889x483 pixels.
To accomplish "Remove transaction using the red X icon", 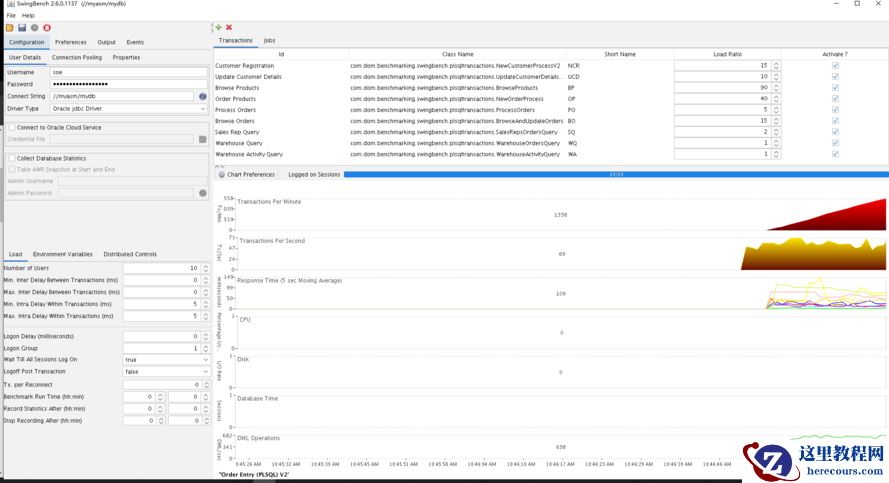I will [229, 27].
